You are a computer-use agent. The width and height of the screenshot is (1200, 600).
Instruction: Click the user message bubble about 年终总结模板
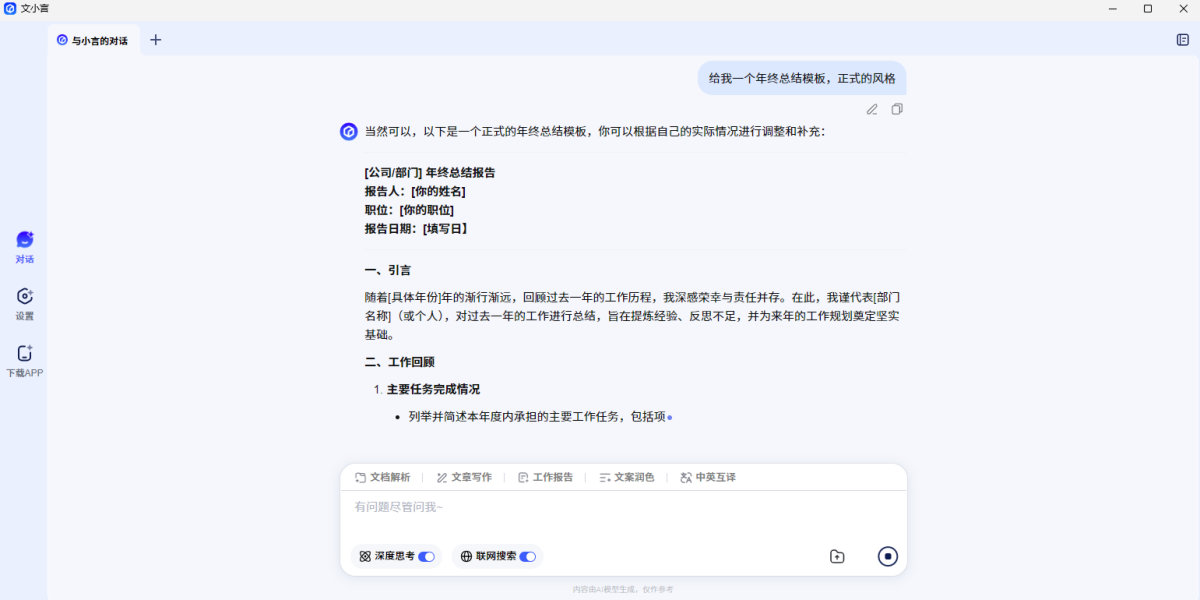click(x=802, y=78)
